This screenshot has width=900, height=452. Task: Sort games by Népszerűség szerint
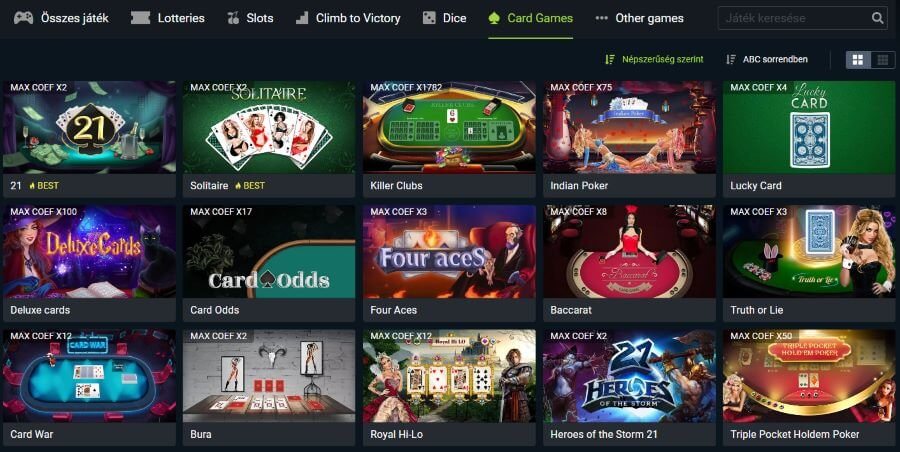(x=654, y=59)
